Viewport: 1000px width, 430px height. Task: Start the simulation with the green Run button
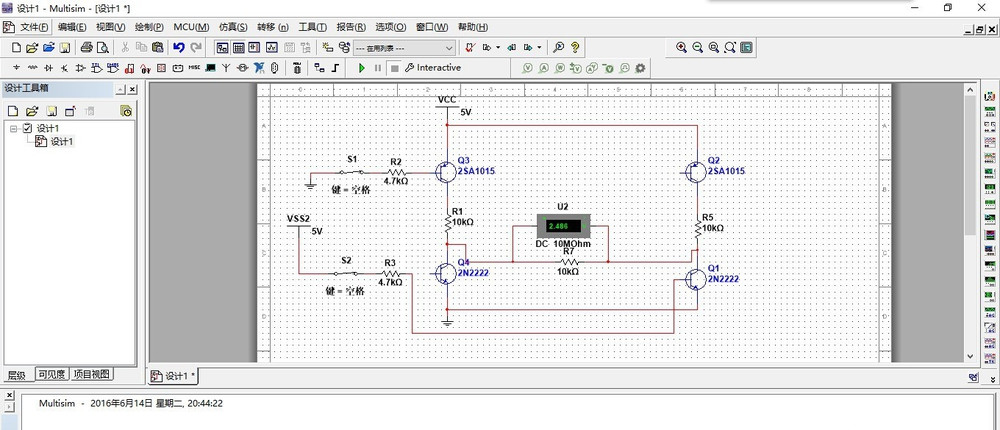[362, 68]
